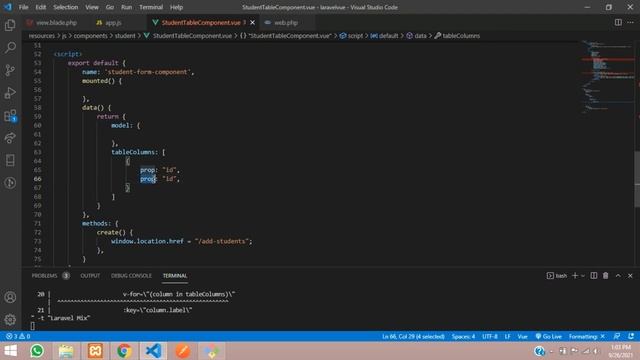Open the Manage gear in activity bar
This screenshot has height=360, width=640.
click(10, 319)
